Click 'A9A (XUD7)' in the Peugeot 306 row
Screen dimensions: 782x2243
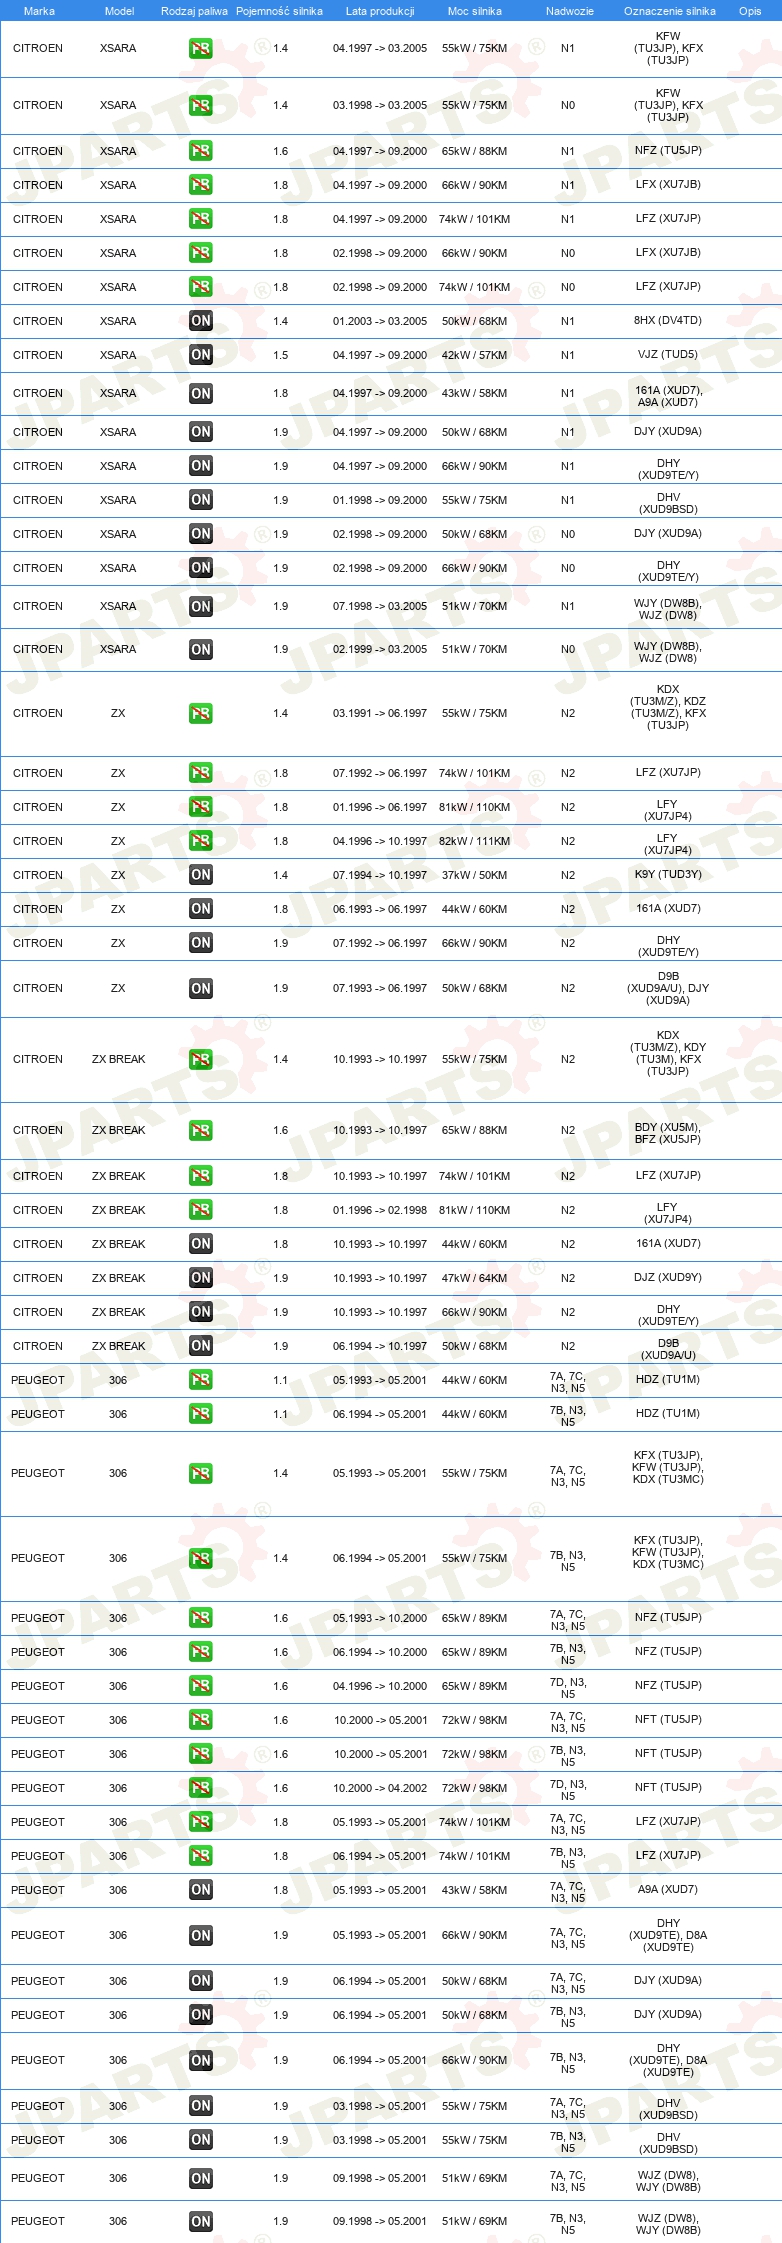668,1890
